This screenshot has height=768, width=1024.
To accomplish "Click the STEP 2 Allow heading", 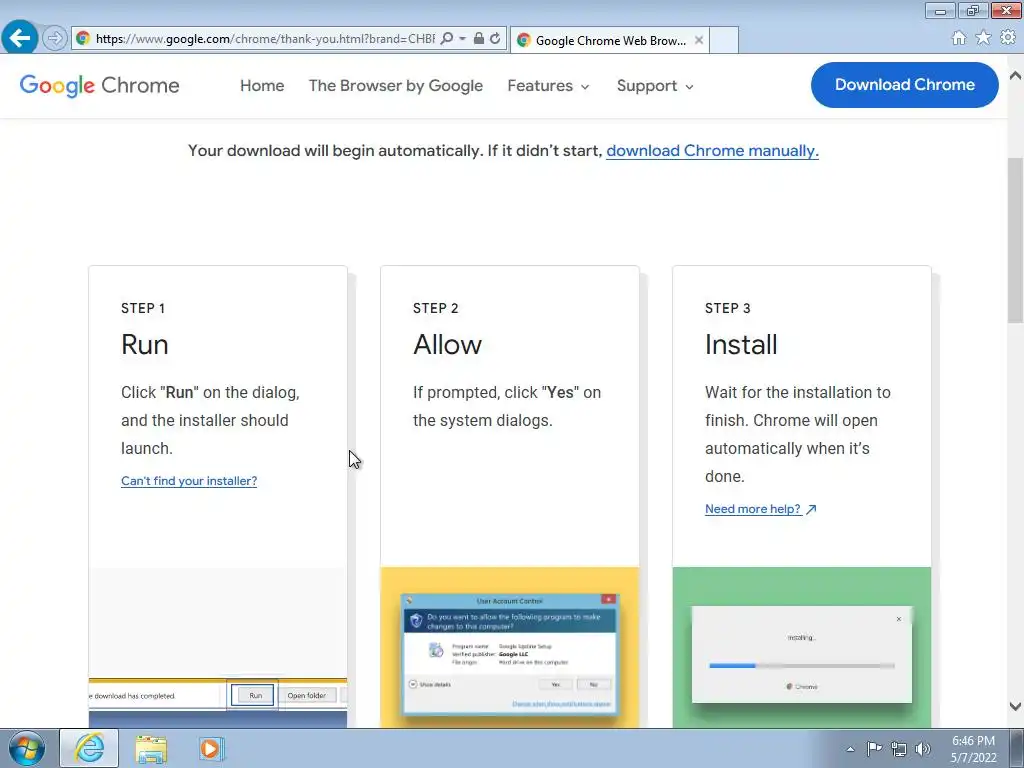I will click(447, 344).
